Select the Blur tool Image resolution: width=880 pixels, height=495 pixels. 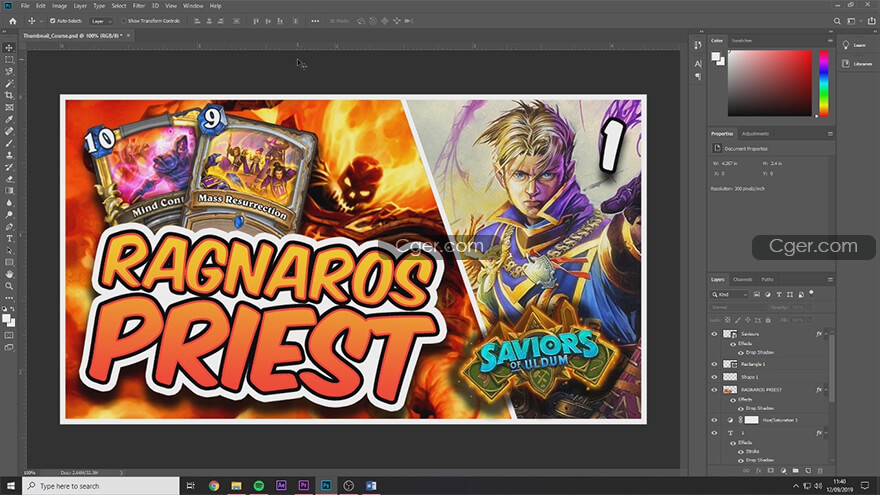(x=9, y=203)
